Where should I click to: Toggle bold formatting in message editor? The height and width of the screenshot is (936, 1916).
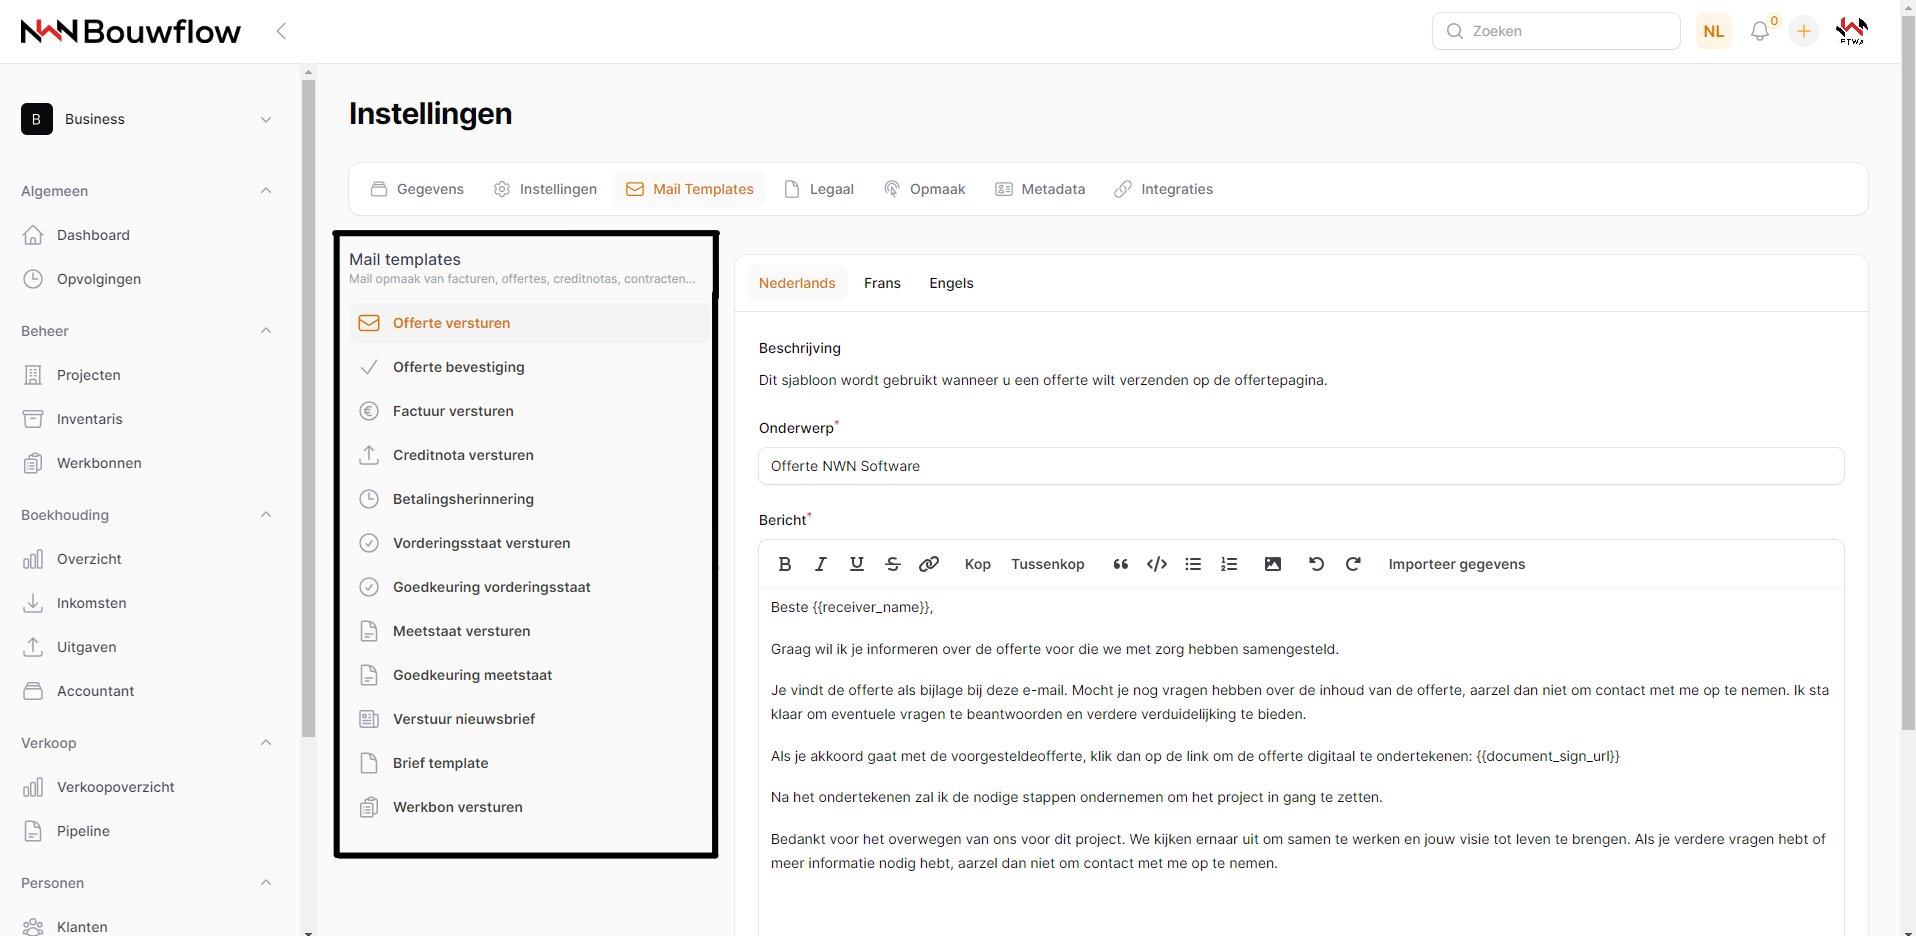[x=785, y=564]
